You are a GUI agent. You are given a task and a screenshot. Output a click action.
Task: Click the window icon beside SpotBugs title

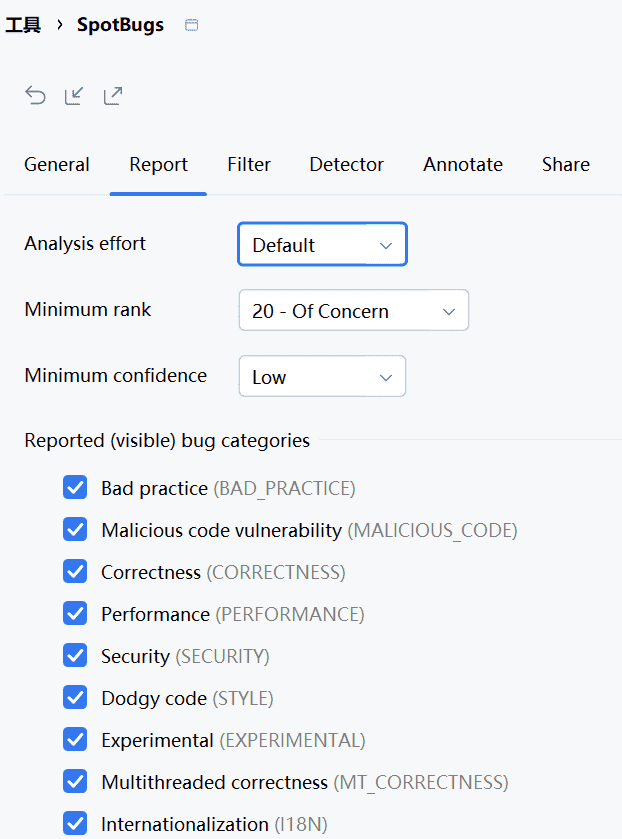pyautogui.click(x=192, y=25)
